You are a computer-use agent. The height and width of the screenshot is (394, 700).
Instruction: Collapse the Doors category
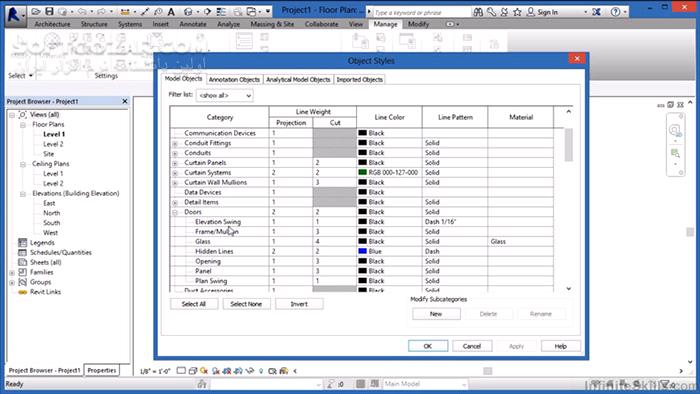click(x=175, y=212)
